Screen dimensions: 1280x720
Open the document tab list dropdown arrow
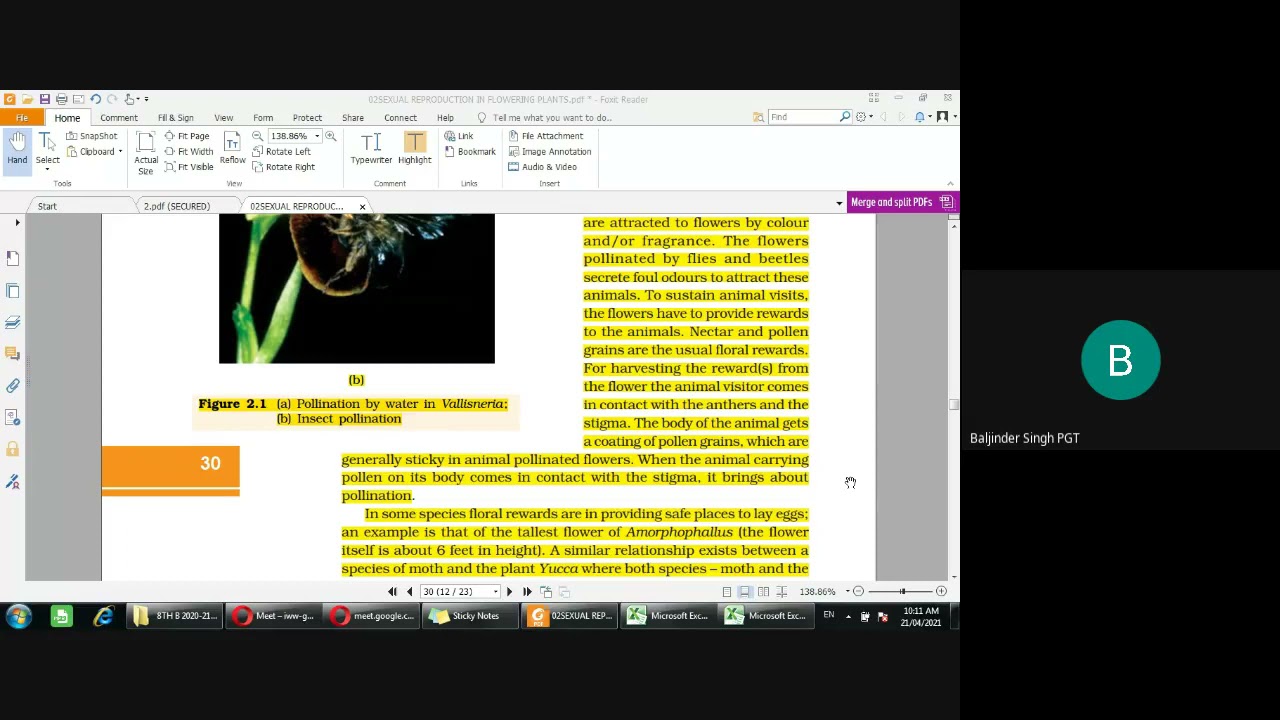(839, 204)
